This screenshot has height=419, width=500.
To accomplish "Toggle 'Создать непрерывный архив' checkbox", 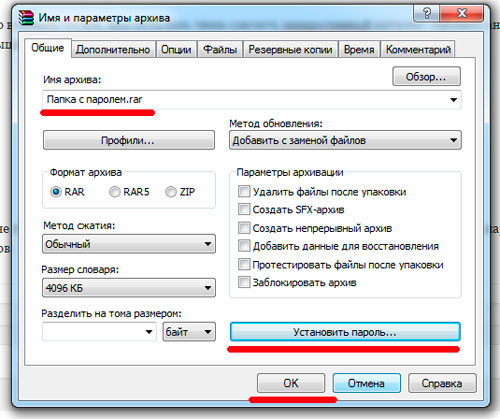I will coord(244,228).
